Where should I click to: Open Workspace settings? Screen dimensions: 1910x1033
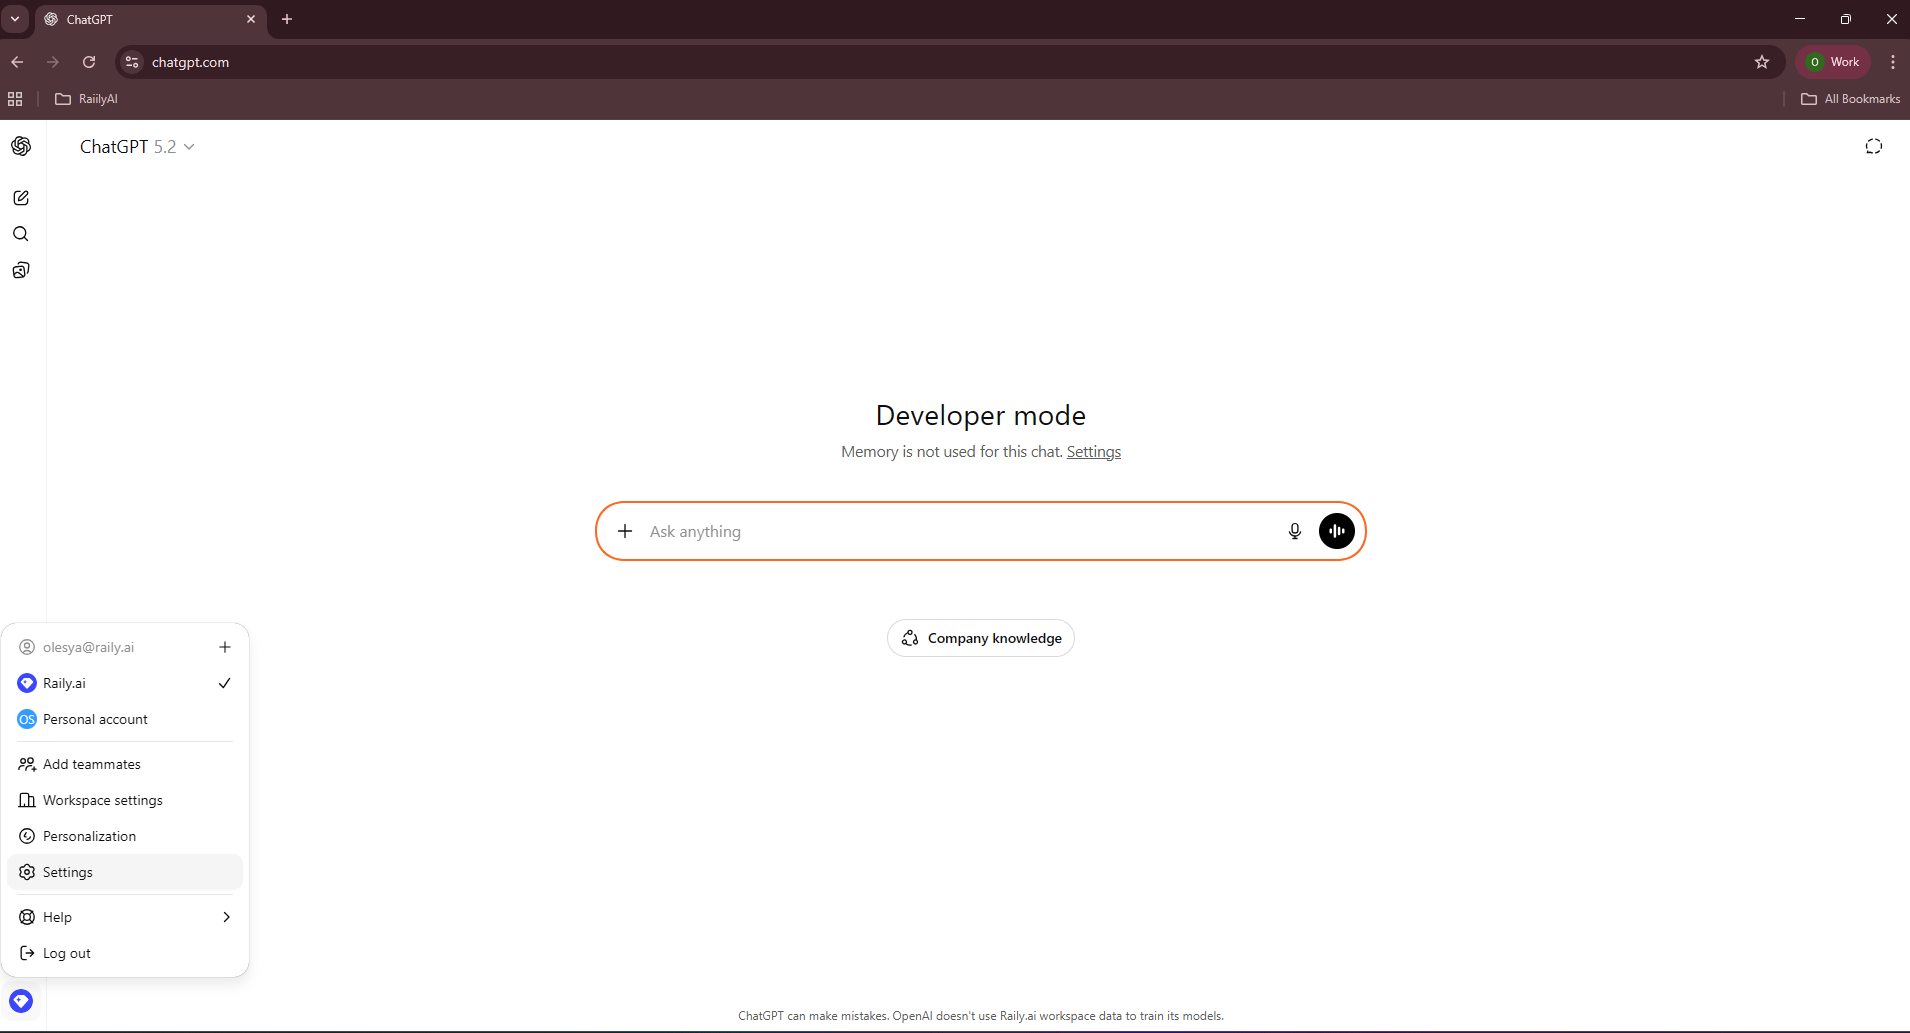point(125,800)
